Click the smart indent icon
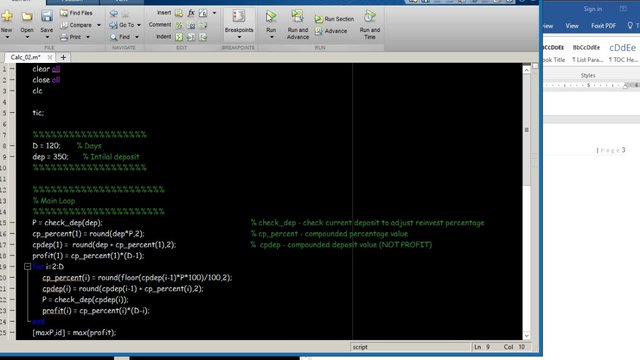Viewport: 640px width, 360px height. (179, 37)
